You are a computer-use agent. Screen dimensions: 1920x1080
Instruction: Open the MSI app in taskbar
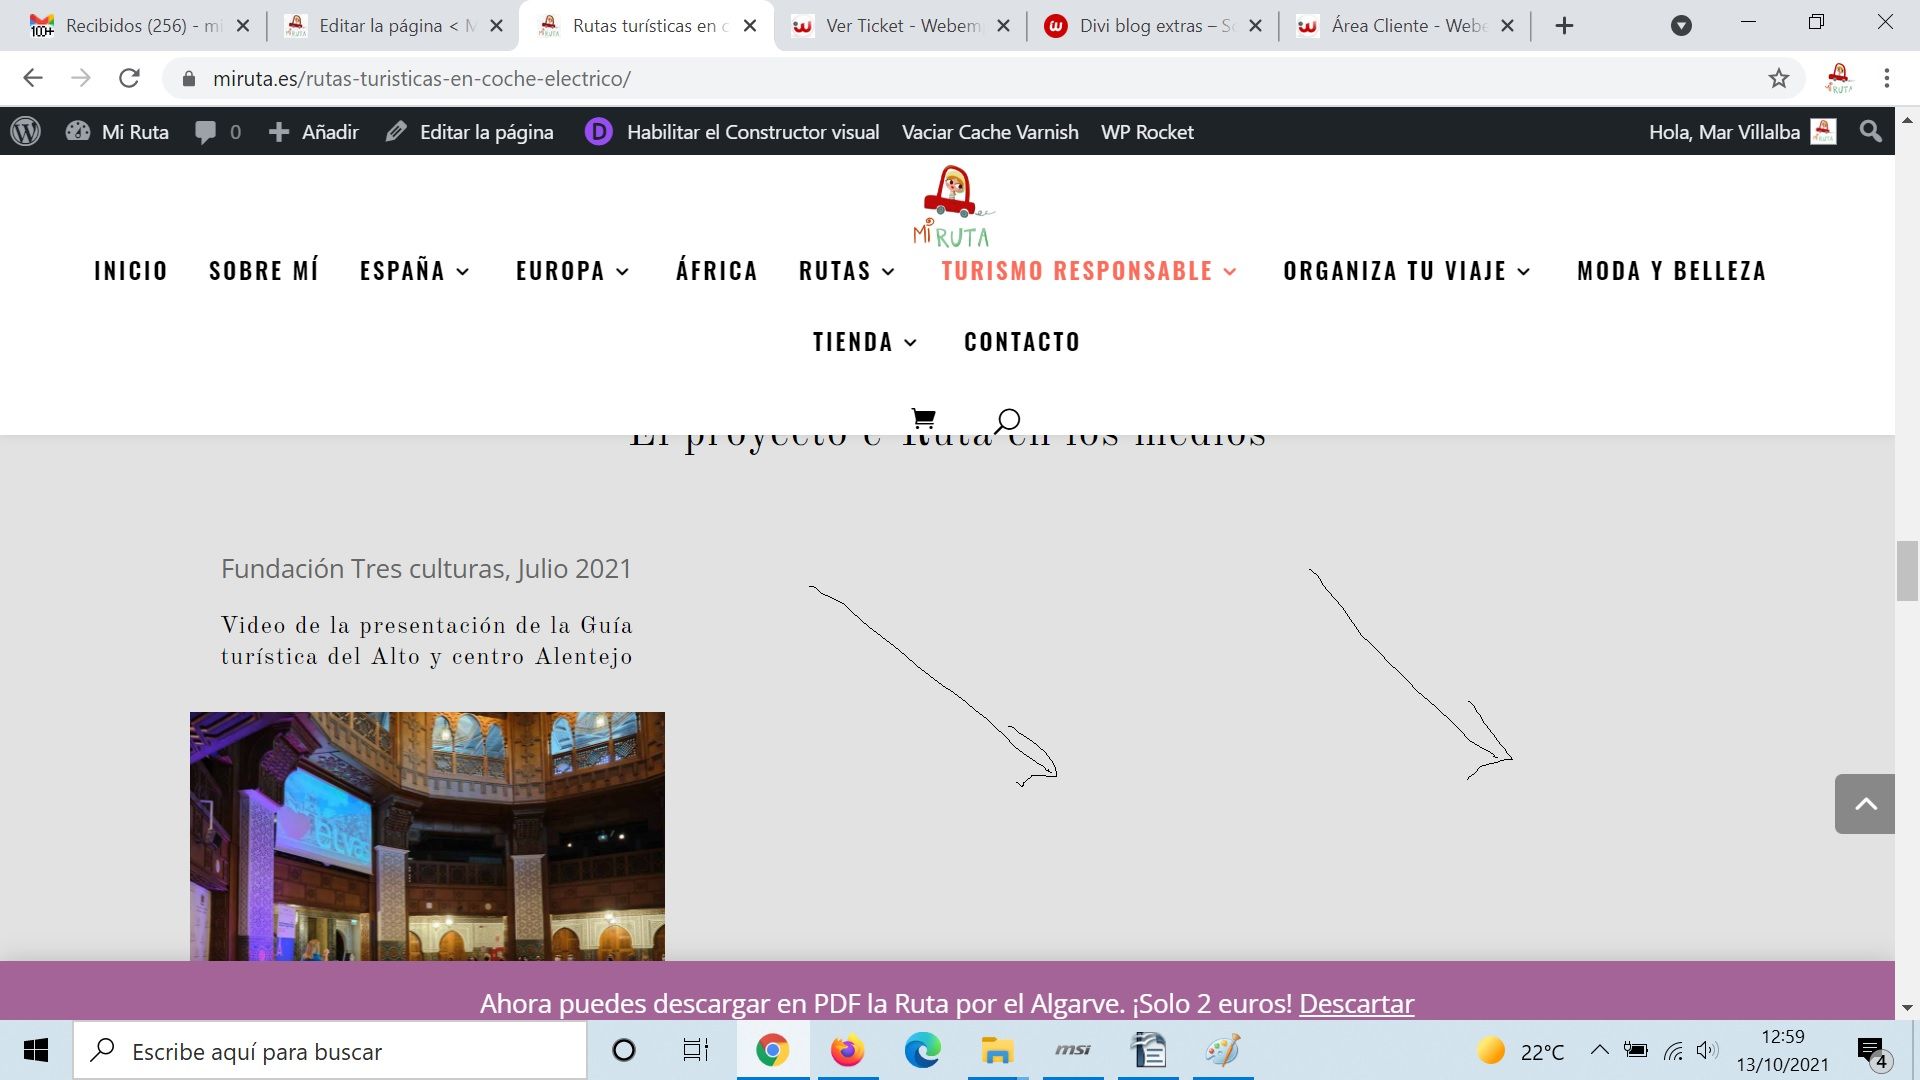(1072, 1051)
